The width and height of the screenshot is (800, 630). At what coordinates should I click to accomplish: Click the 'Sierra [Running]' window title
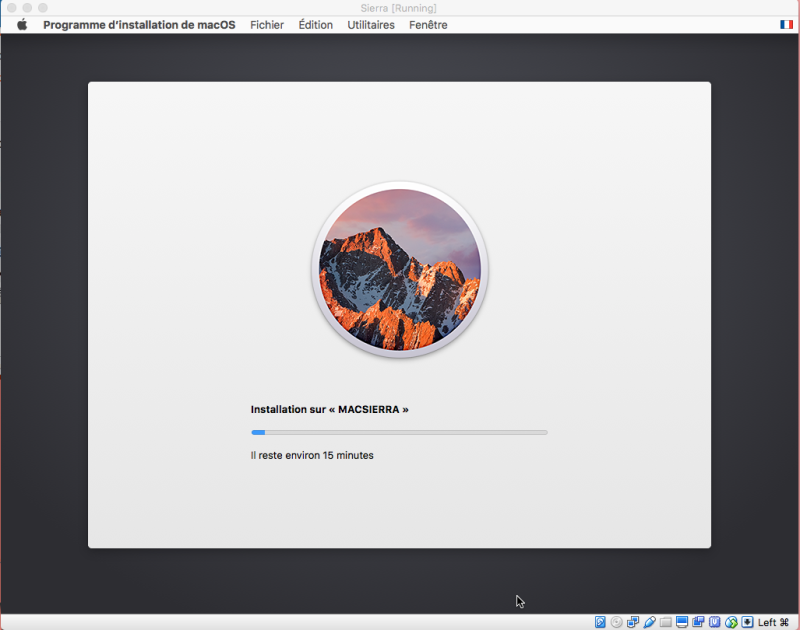(x=398, y=8)
